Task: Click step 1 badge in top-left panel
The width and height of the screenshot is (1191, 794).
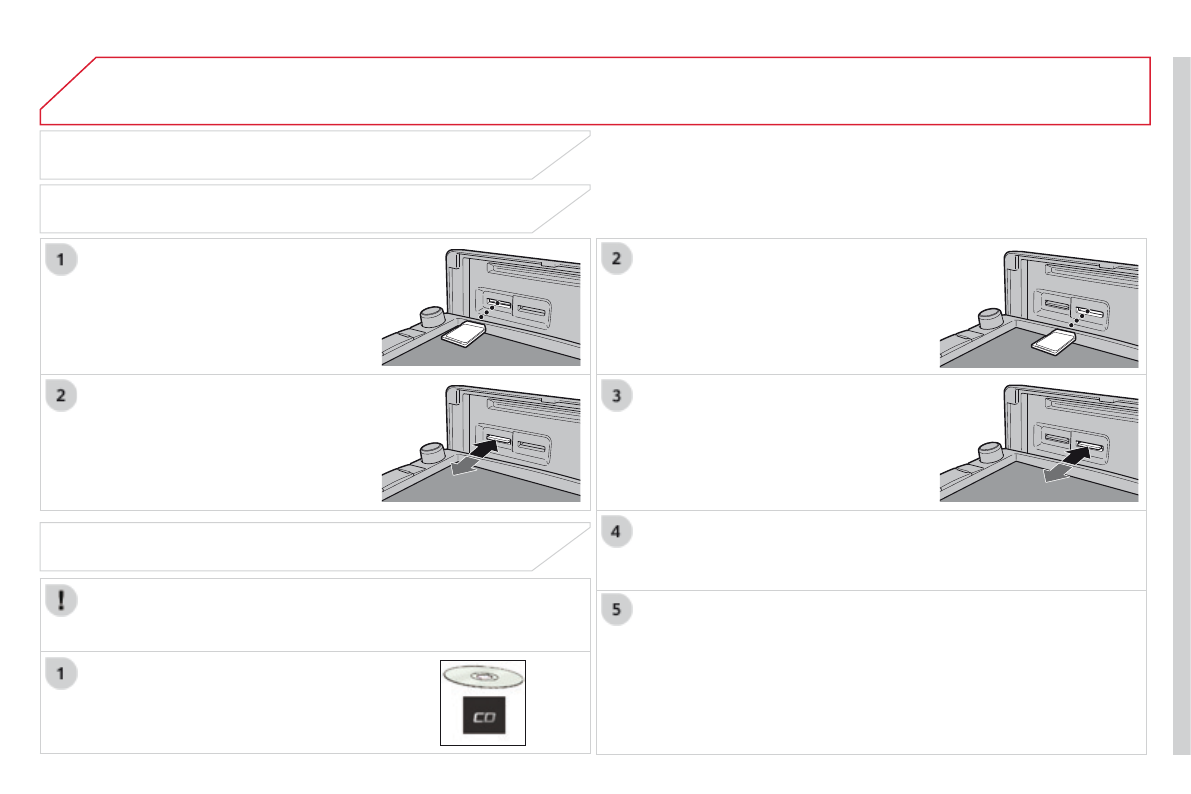Action: [x=62, y=260]
